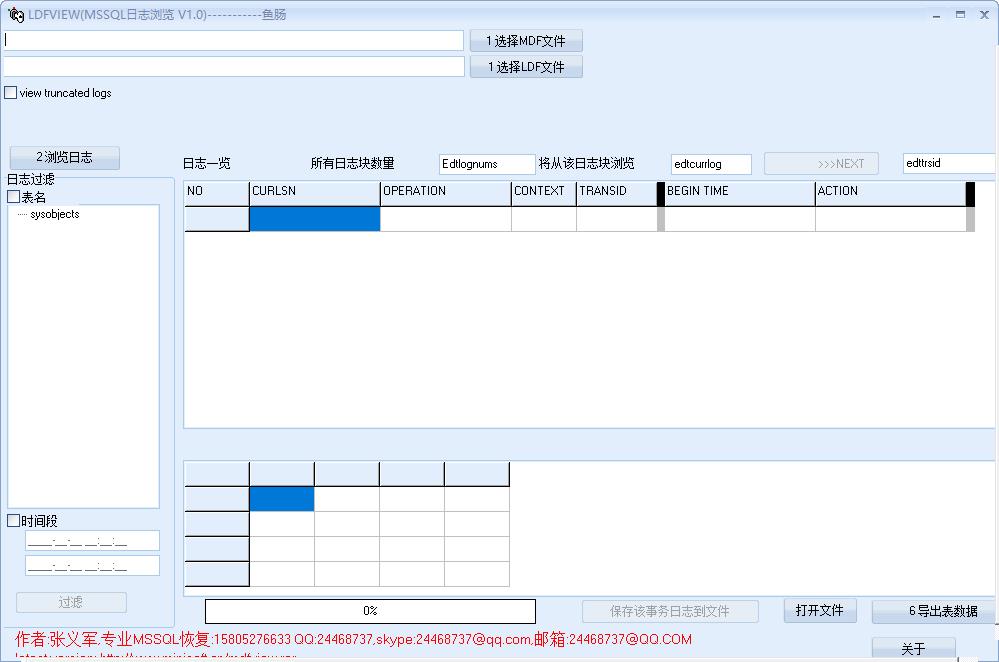Minimize the LDFVIEW window

tap(937, 15)
